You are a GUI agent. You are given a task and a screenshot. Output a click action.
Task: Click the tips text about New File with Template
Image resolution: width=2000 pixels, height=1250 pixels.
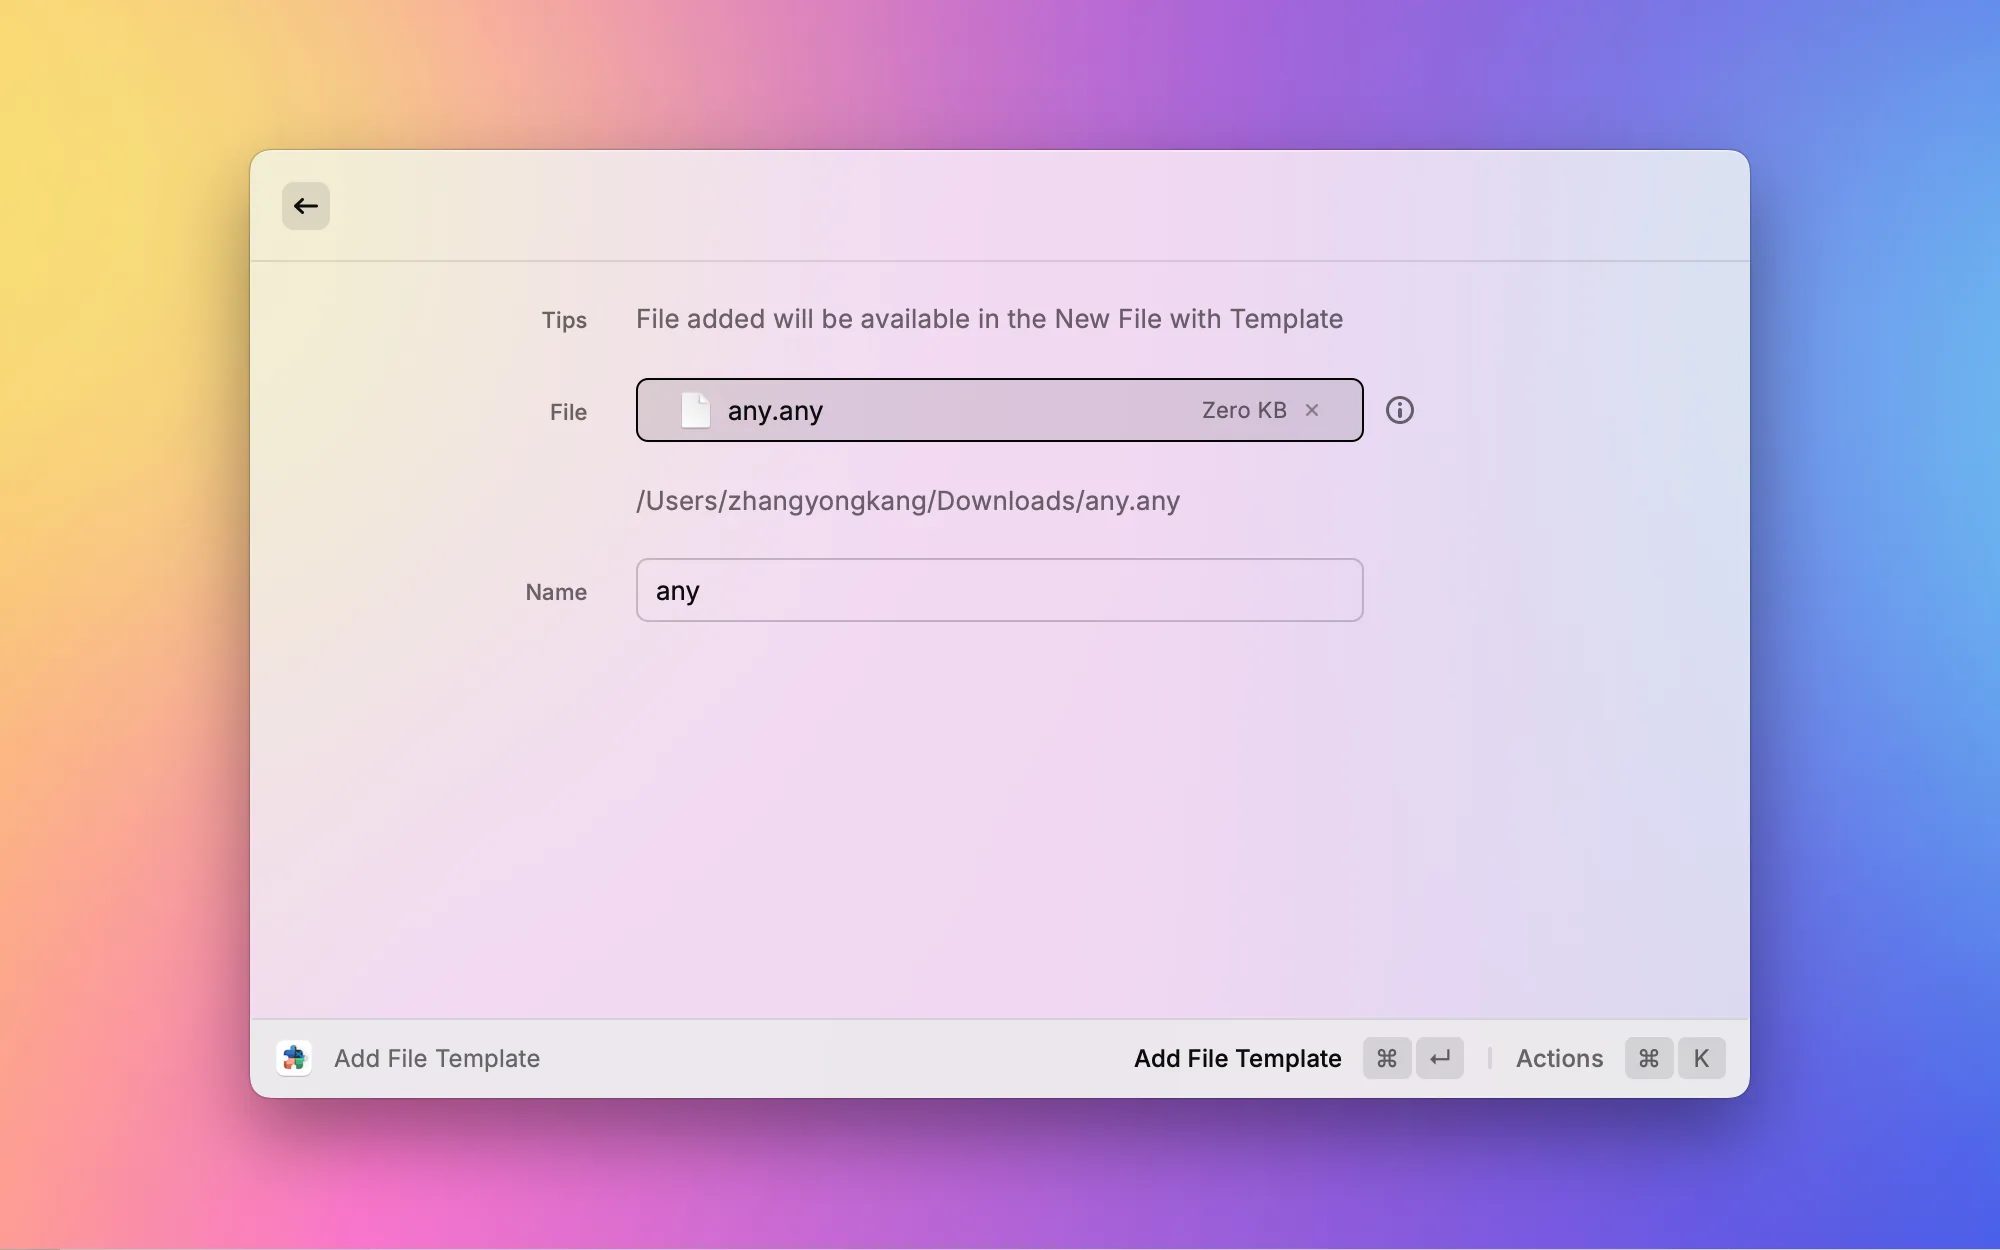(989, 319)
